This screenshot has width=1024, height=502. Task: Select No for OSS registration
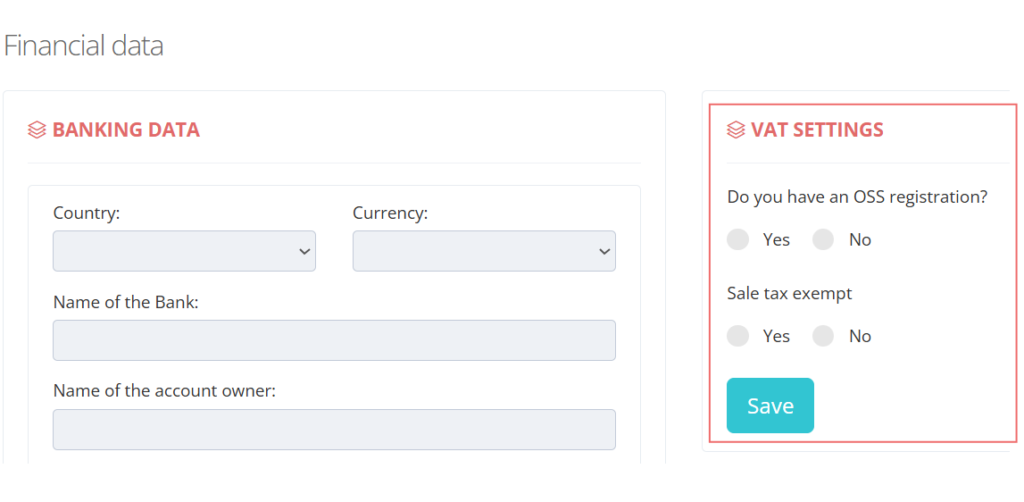[x=824, y=240]
